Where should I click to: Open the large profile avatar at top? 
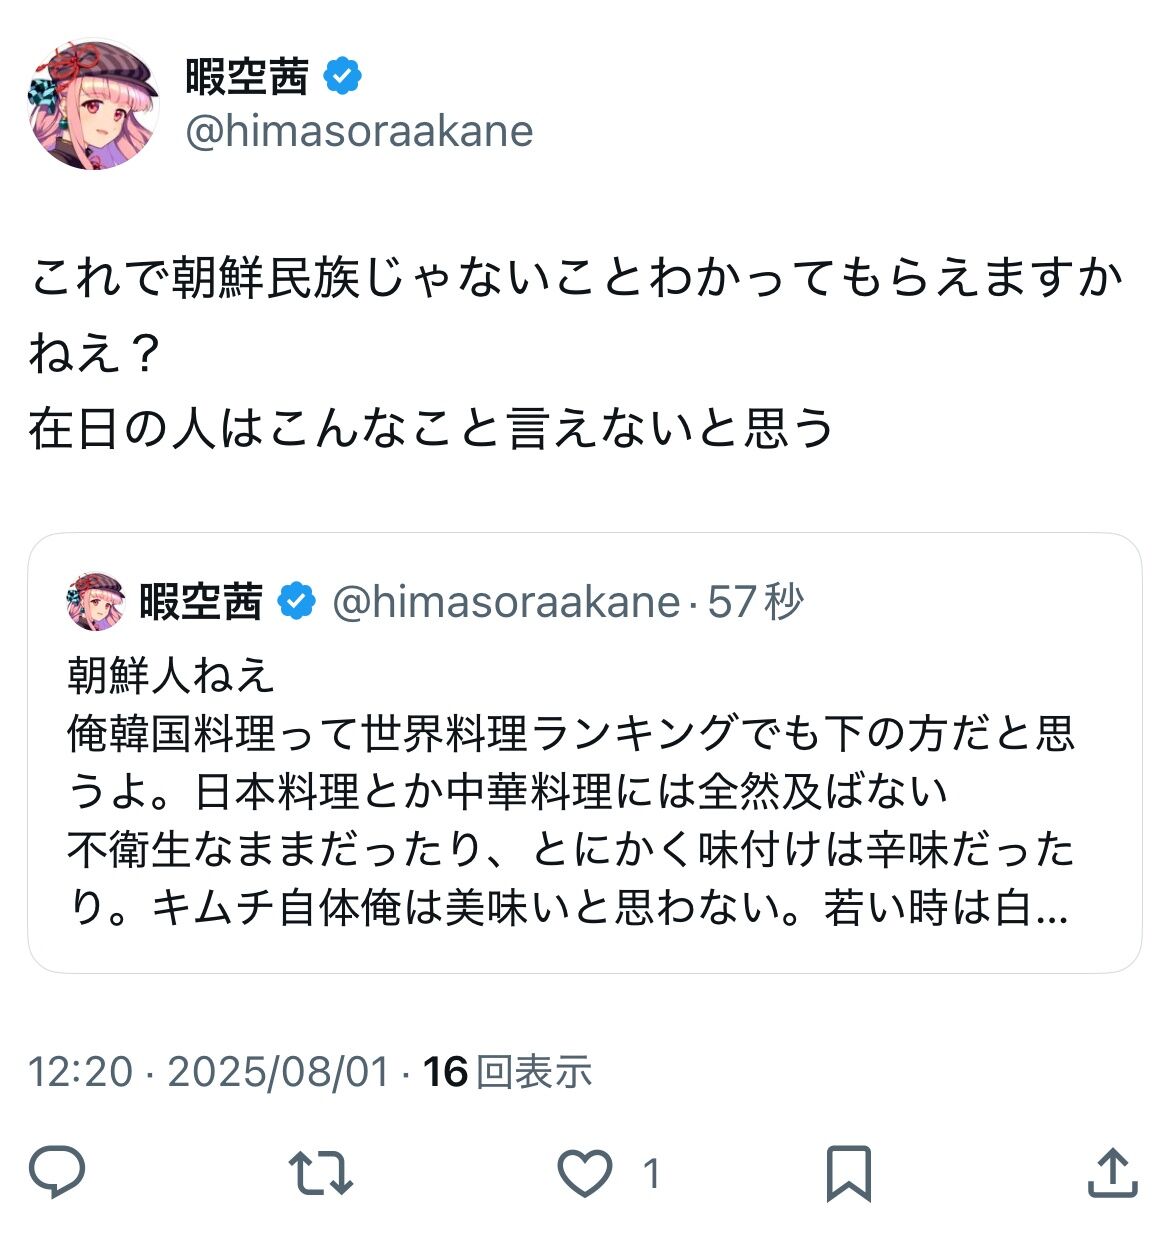coord(93,104)
